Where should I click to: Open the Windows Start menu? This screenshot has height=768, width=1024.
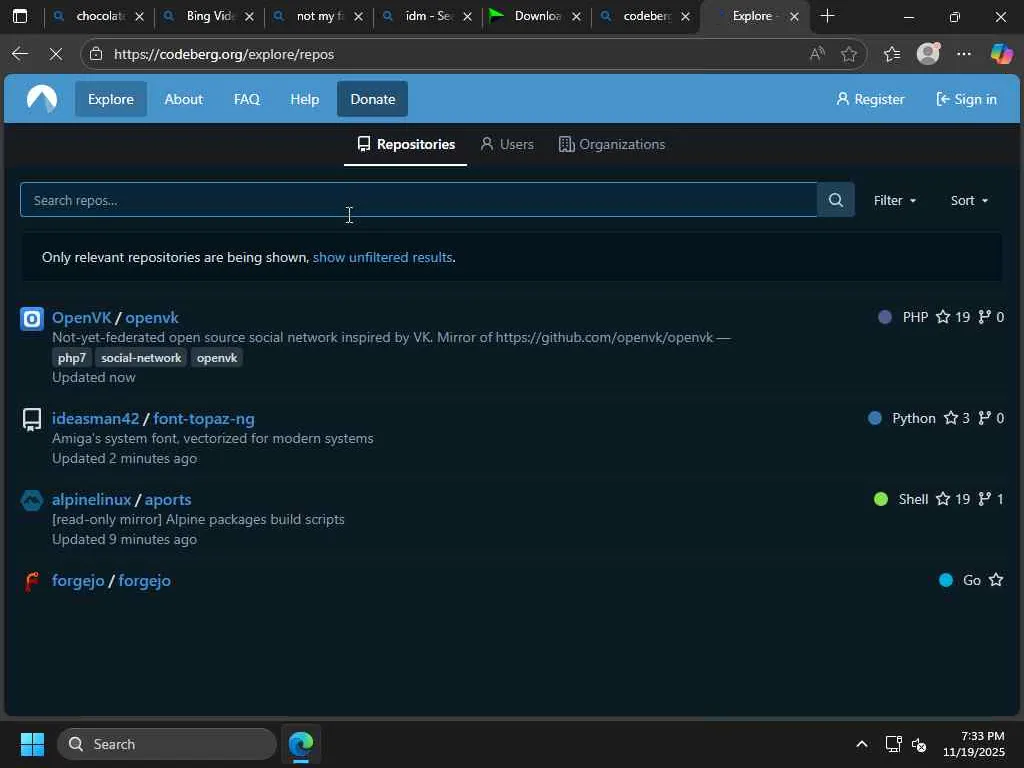tap(32, 744)
